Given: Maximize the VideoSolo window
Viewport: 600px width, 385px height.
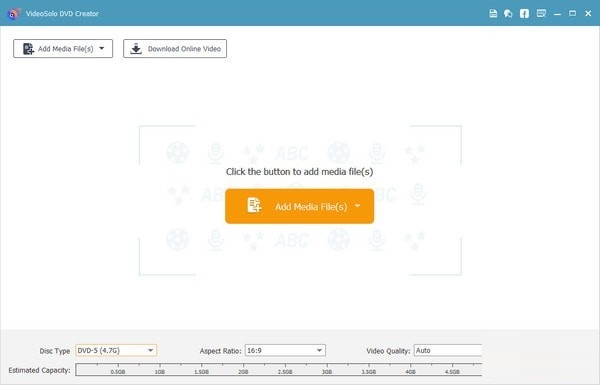Looking at the screenshot, I should point(572,13).
